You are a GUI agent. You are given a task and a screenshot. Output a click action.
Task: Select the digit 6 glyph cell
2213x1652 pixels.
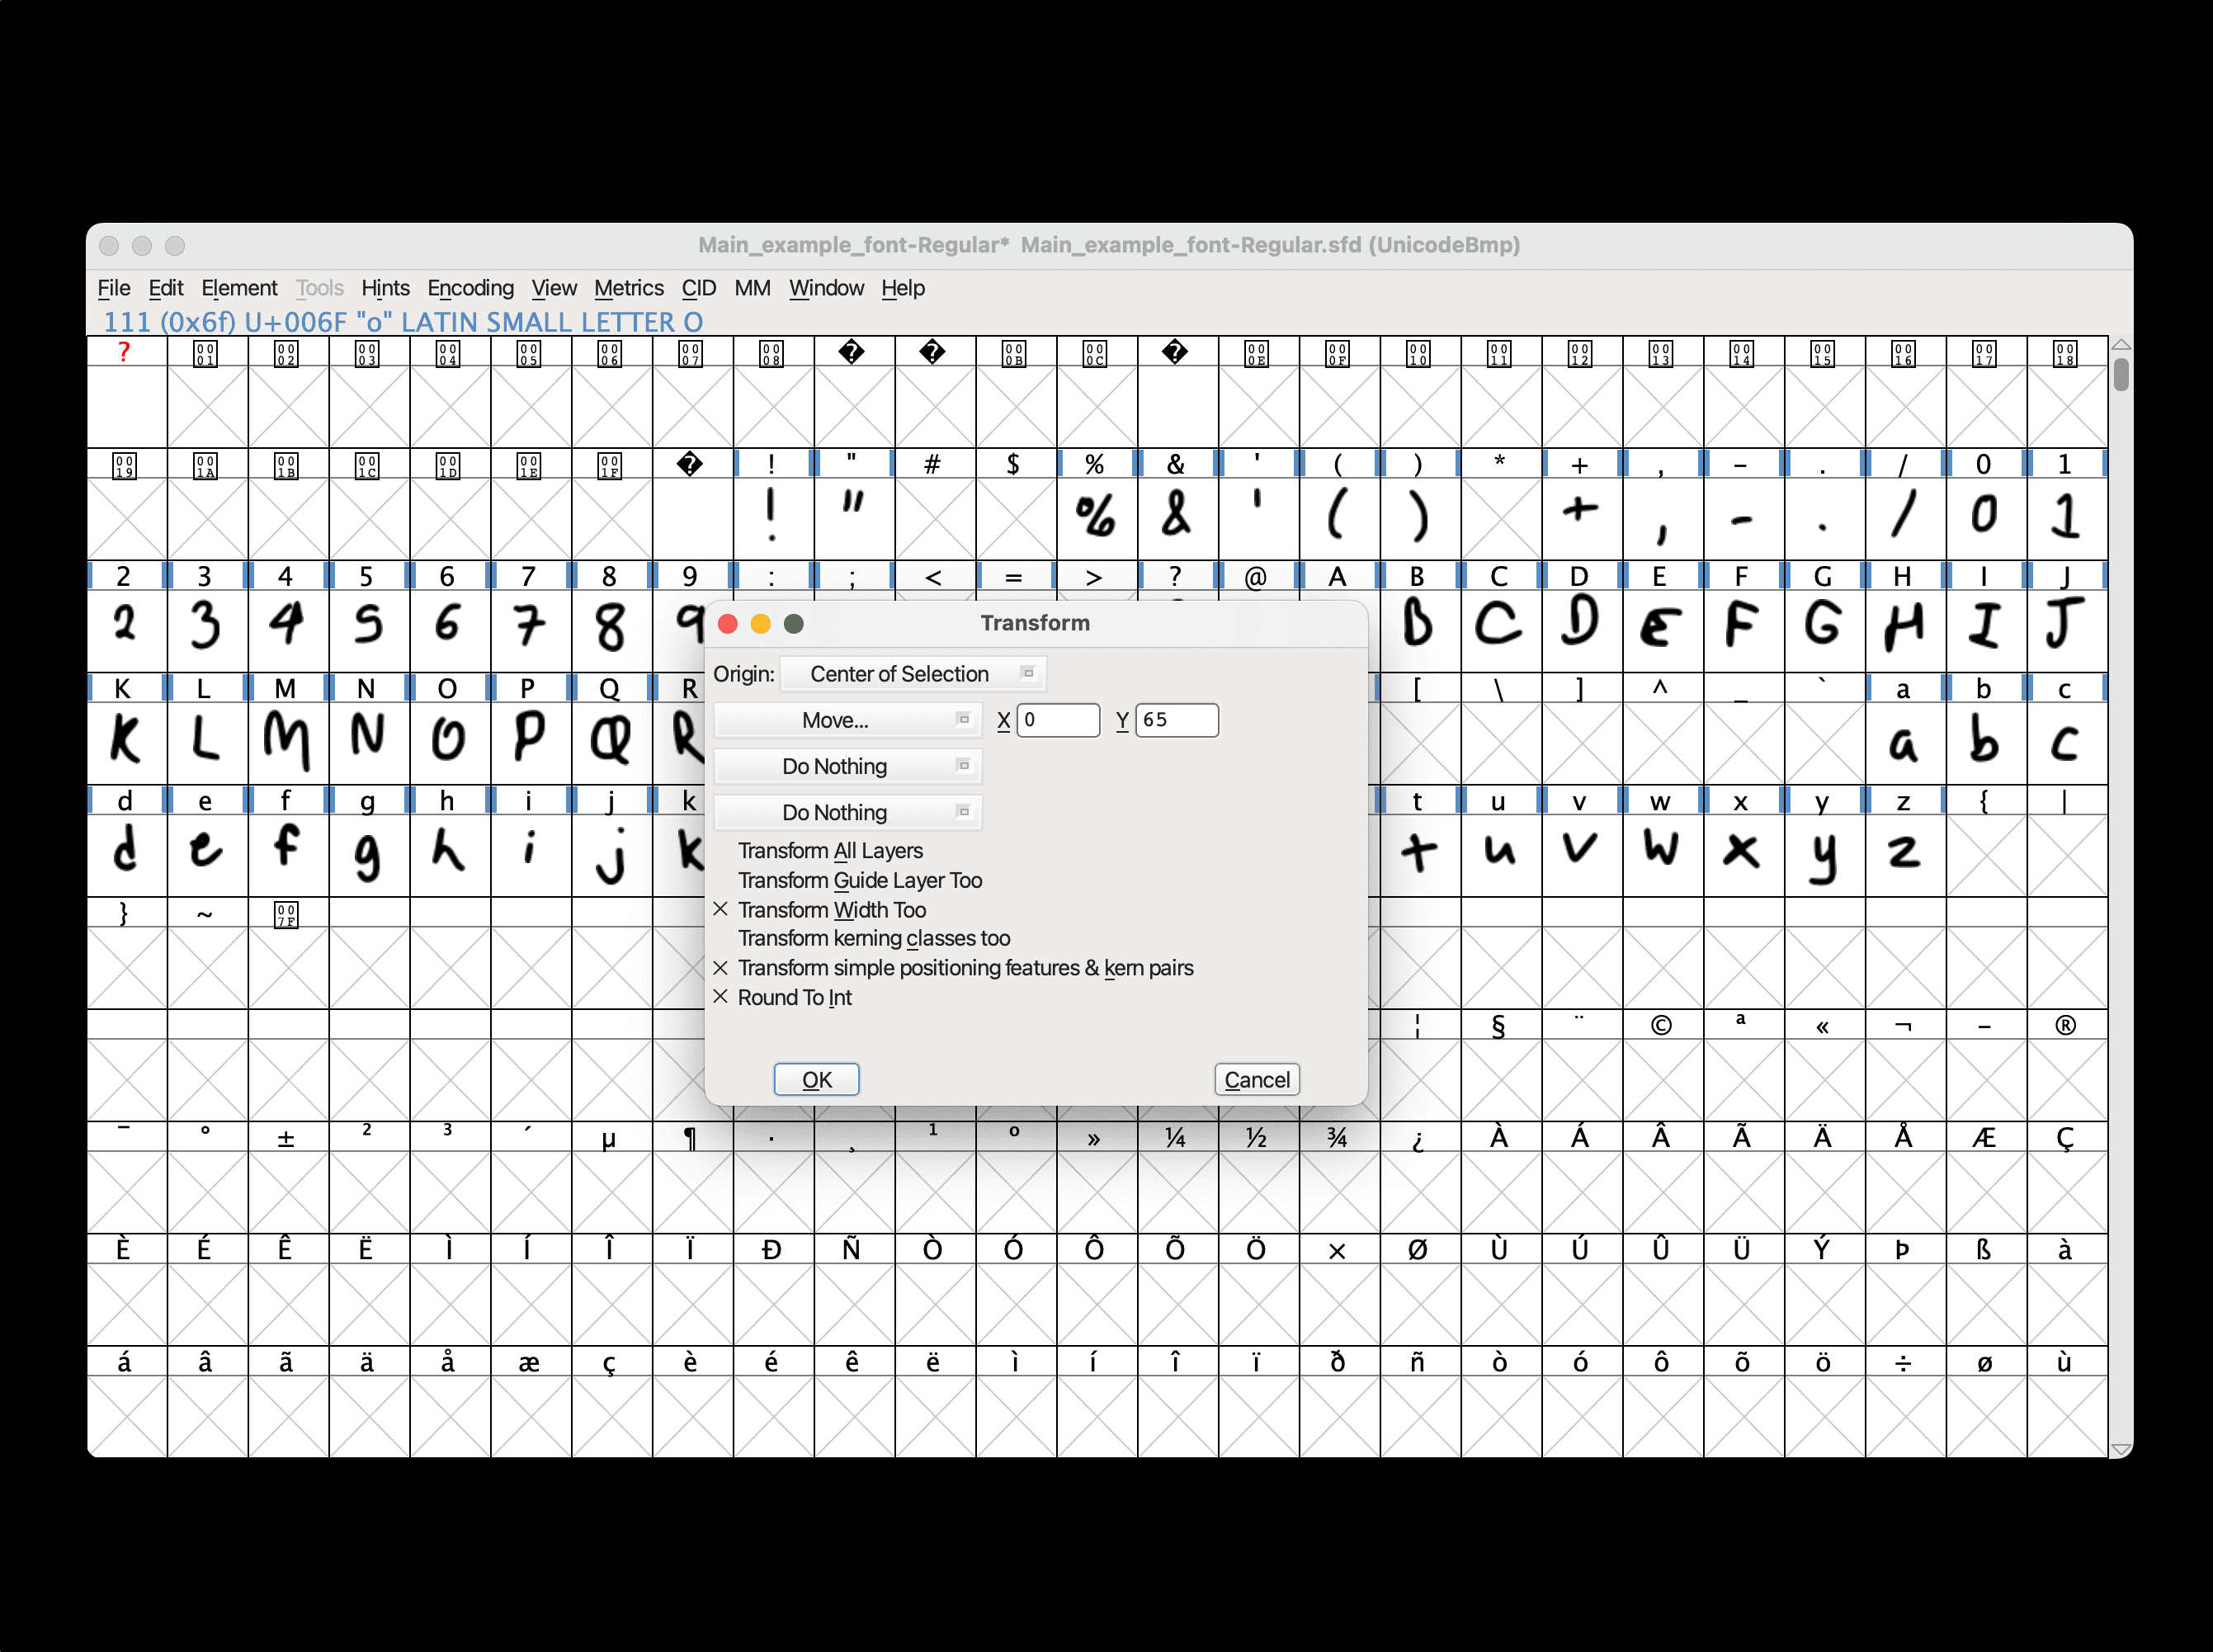click(x=450, y=630)
